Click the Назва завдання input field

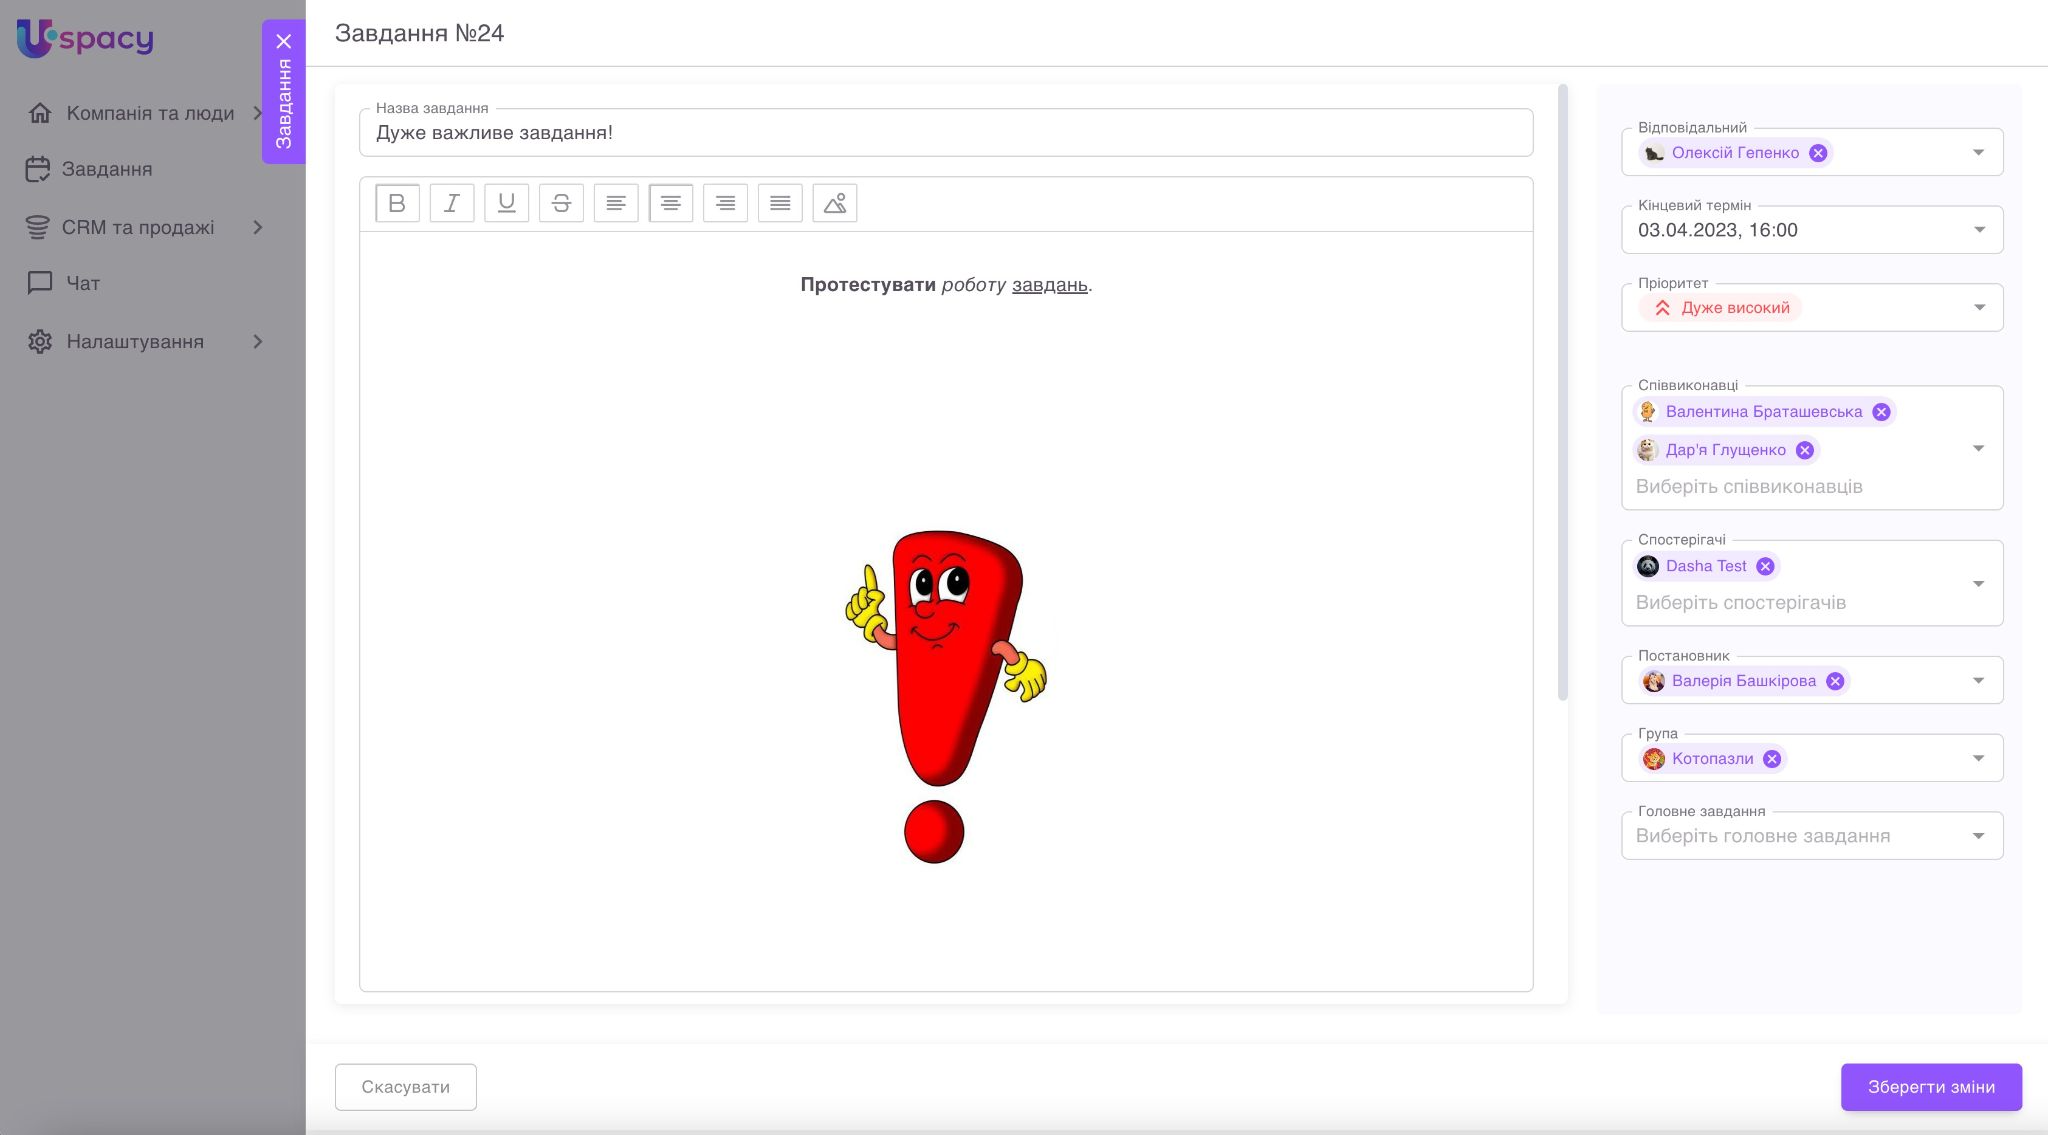click(945, 133)
